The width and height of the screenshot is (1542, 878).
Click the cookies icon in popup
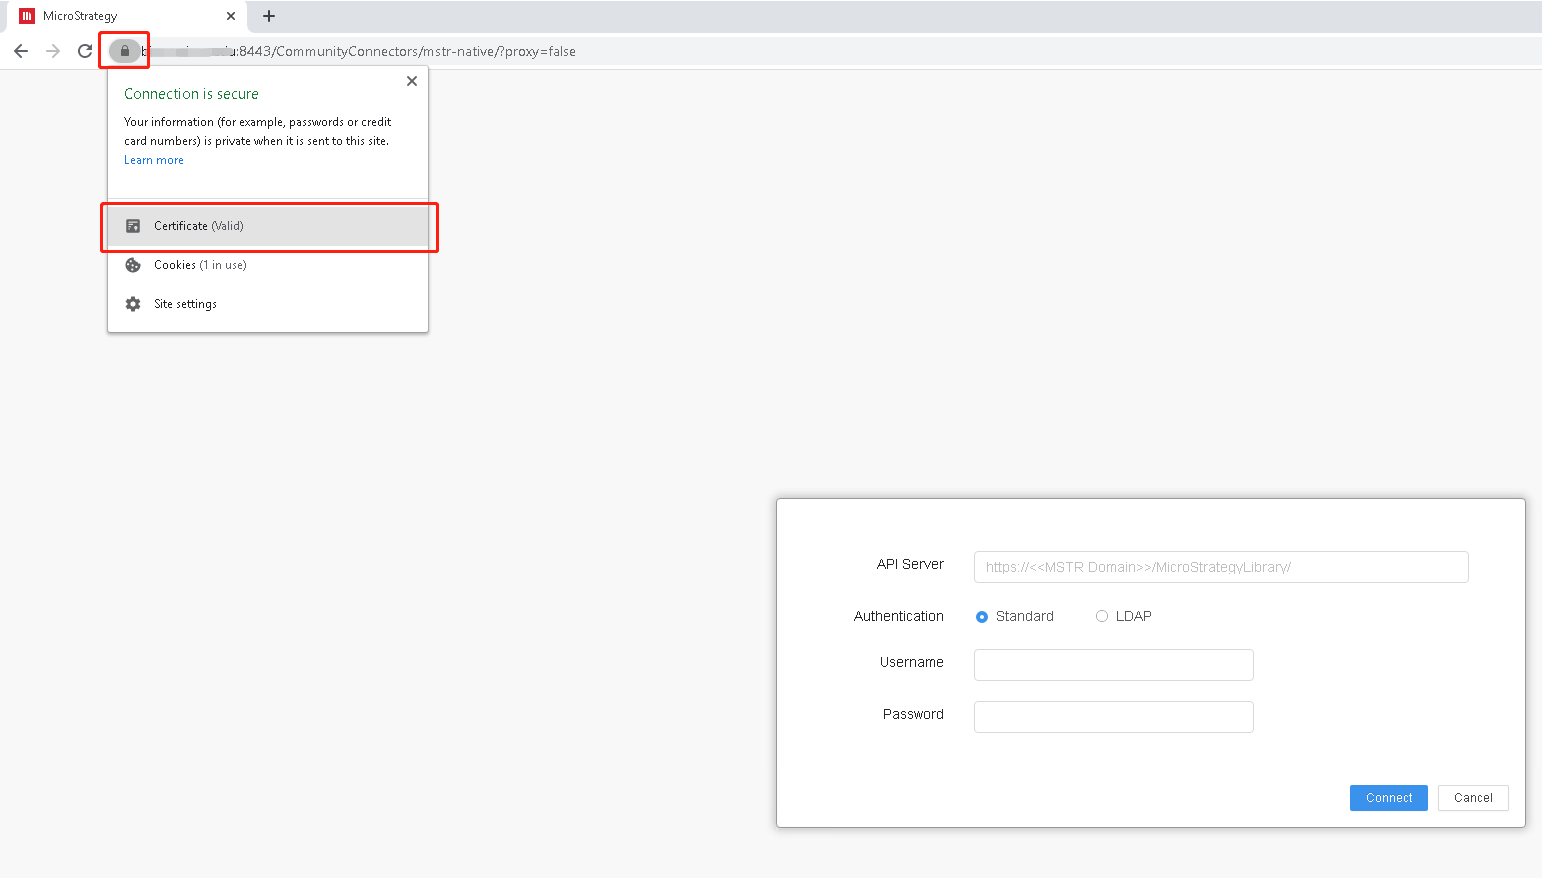pyautogui.click(x=133, y=265)
